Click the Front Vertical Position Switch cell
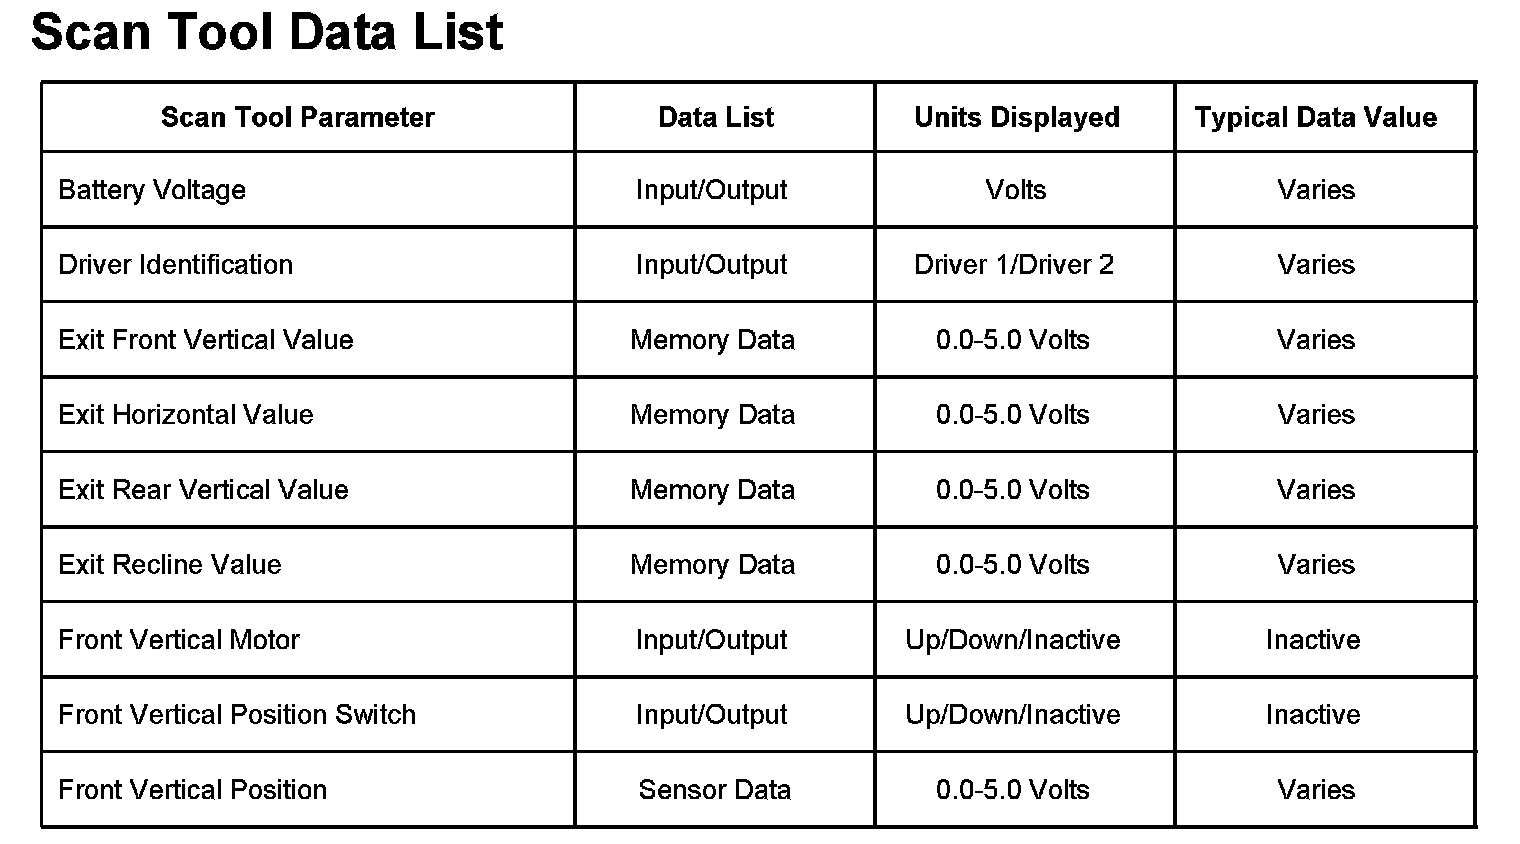Image resolution: width=1520 pixels, height=844 pixels. pos(237,715)
